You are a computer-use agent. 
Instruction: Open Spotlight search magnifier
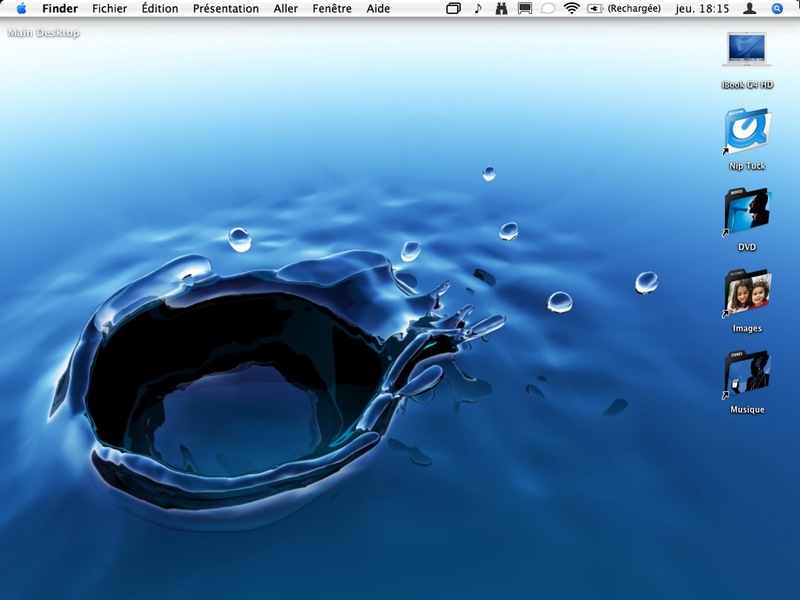(777, 9)
